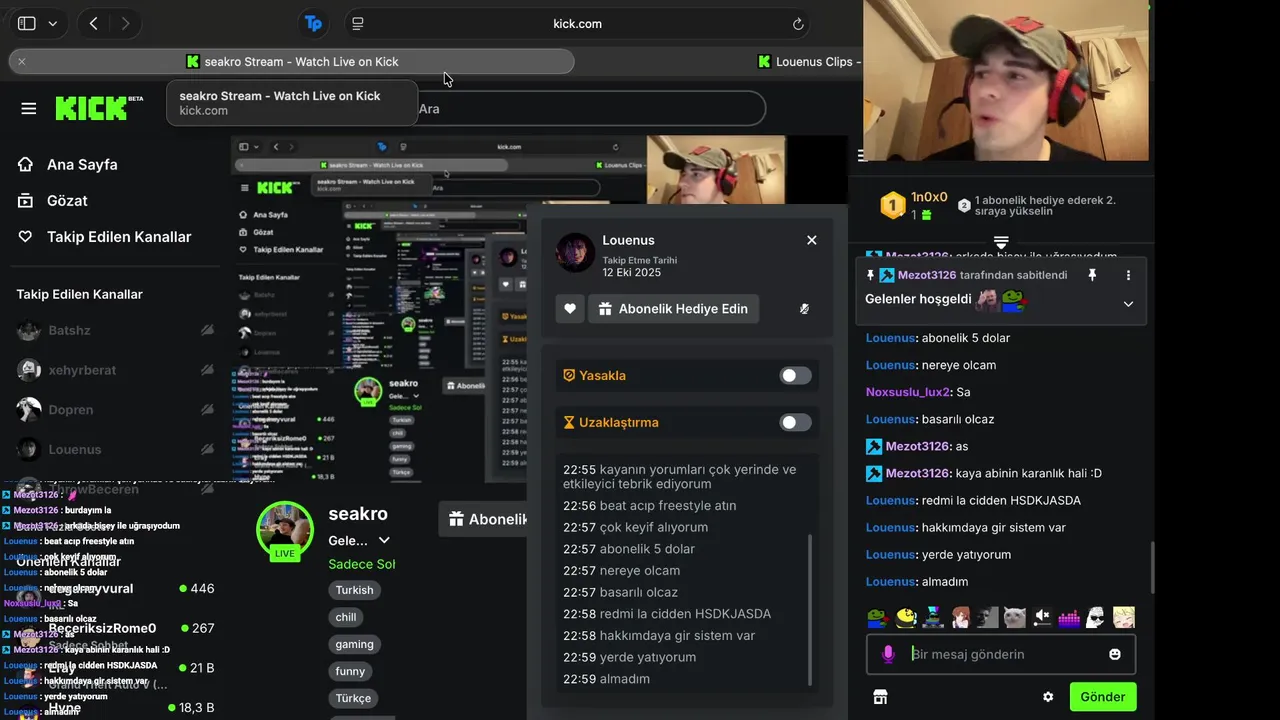1280x720 pixels.
Task: Toggle the Yasakla switch
Action: coord(796,376)
